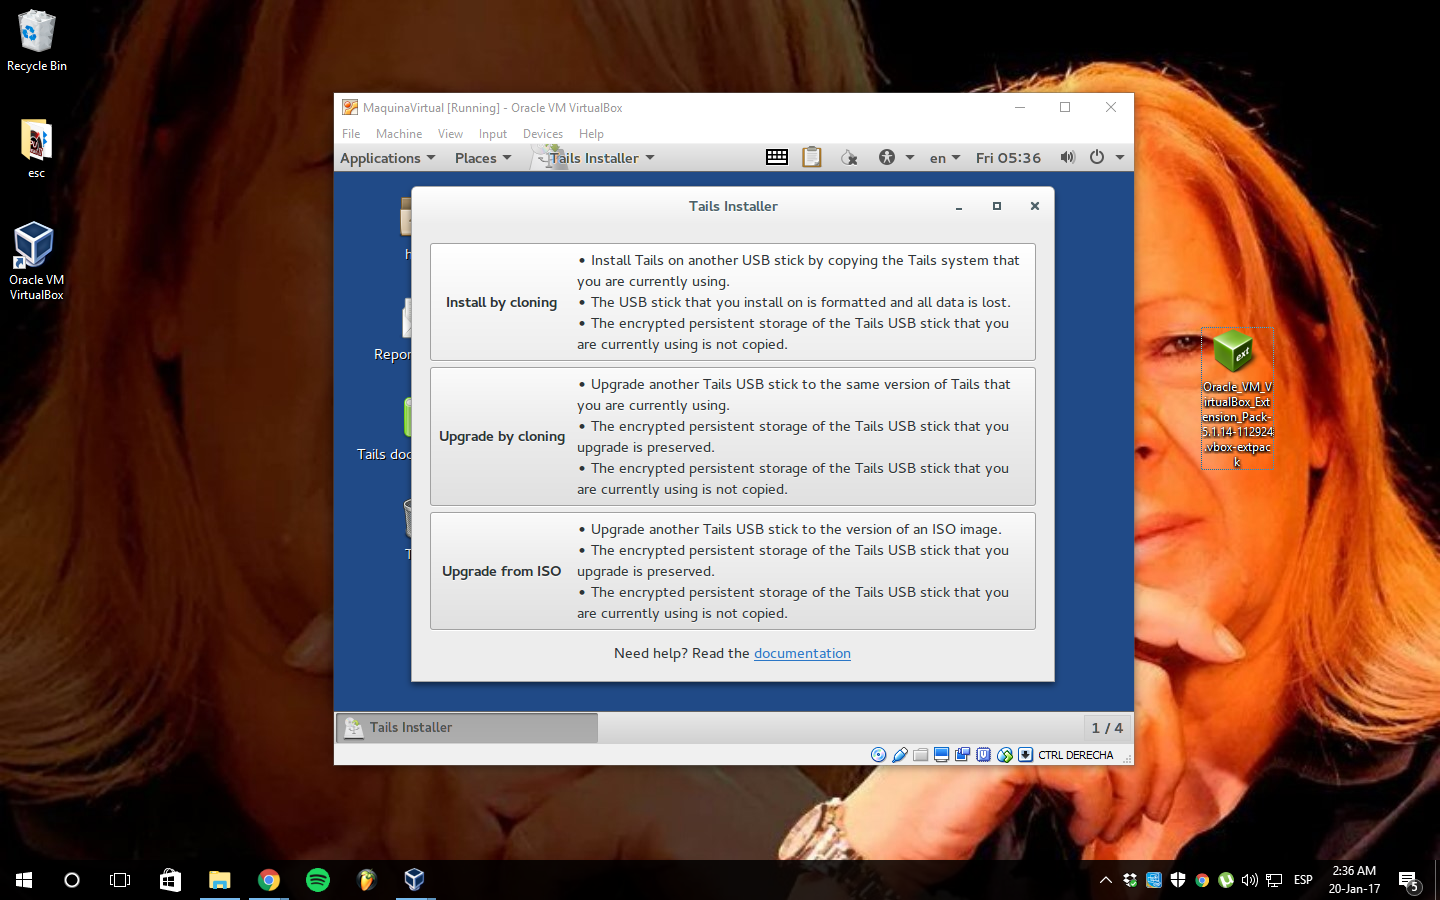Click the display indicator in VirtualBox status bar
Screen dimensions: 1440x900
(x=942, y=755)
